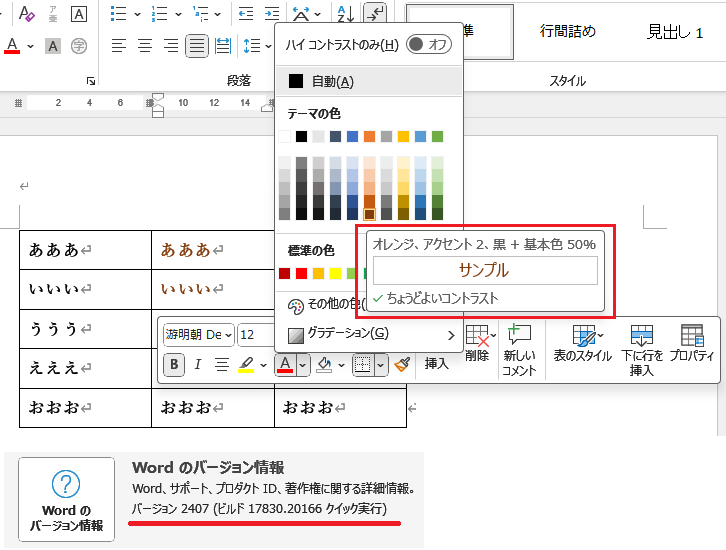
Task: Pick standard yellow color swatch
Action: (x=335, y=274)
